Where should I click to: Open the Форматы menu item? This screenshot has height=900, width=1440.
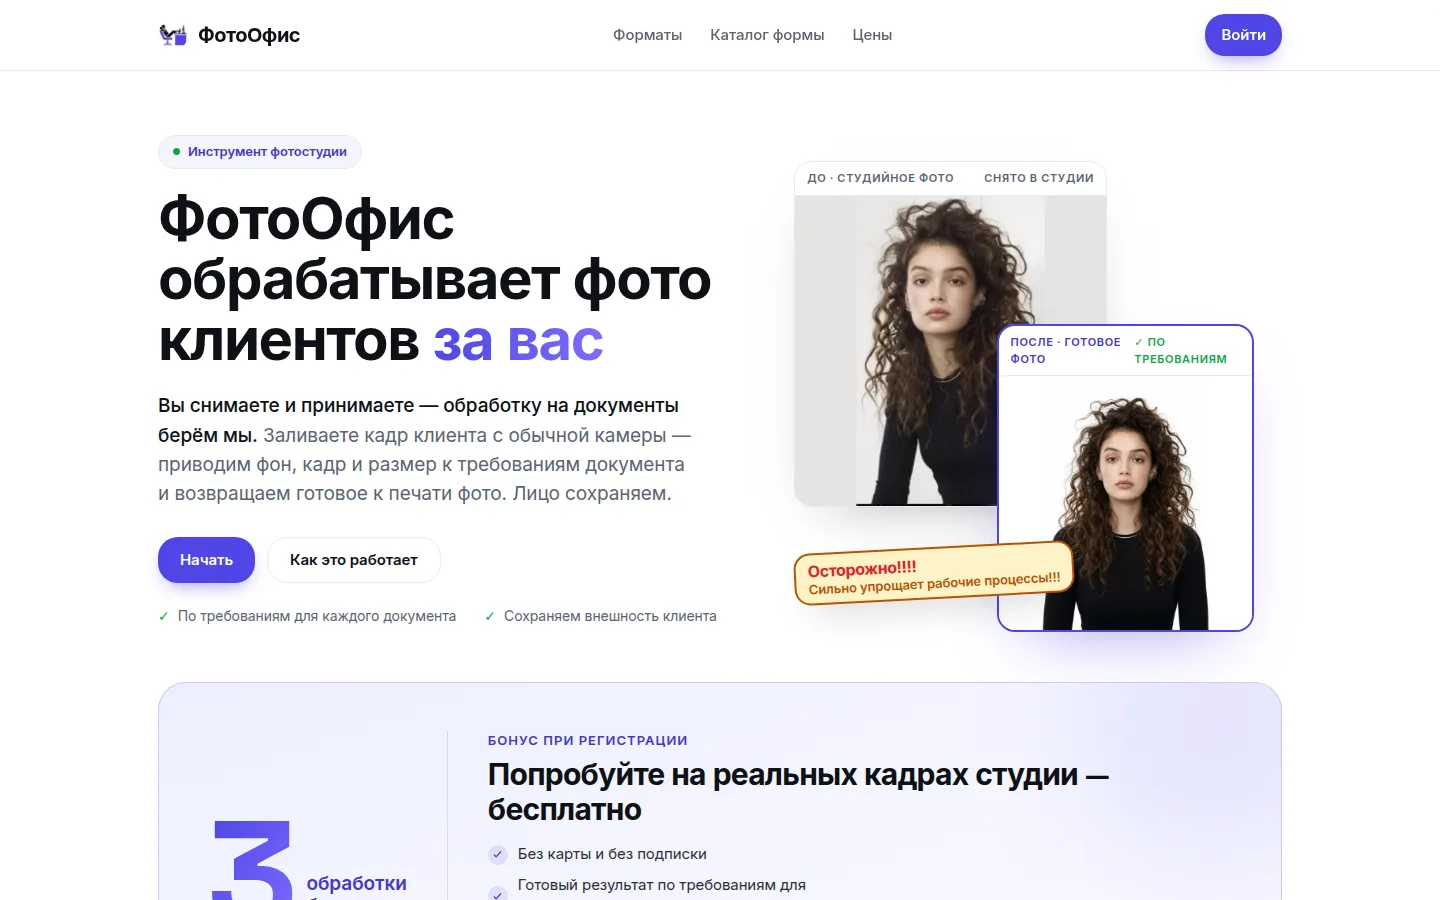click(647, 35)
